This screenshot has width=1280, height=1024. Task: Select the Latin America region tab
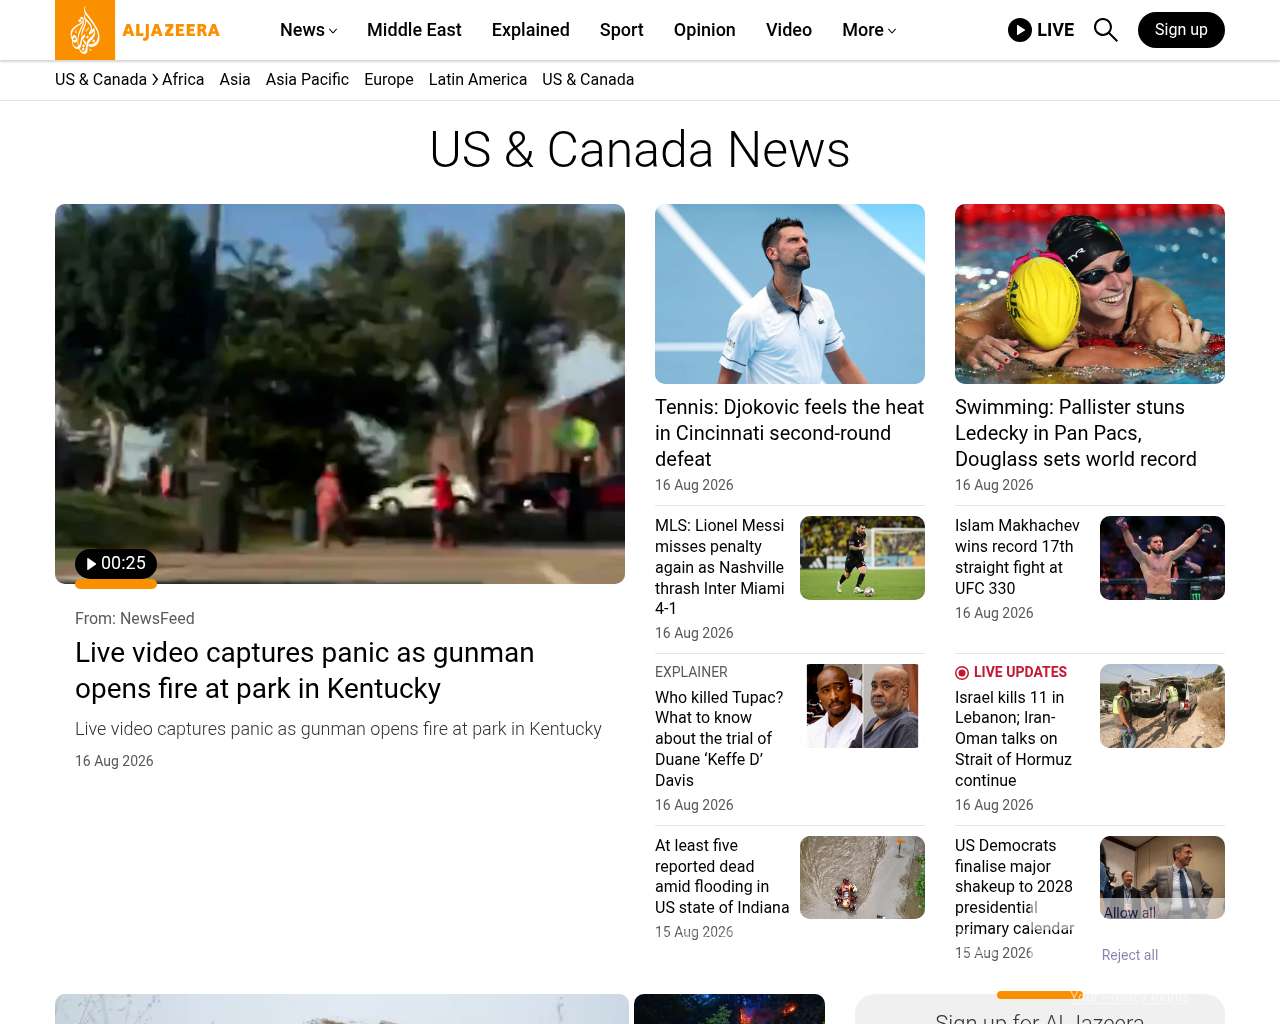(x=478, y=80)
